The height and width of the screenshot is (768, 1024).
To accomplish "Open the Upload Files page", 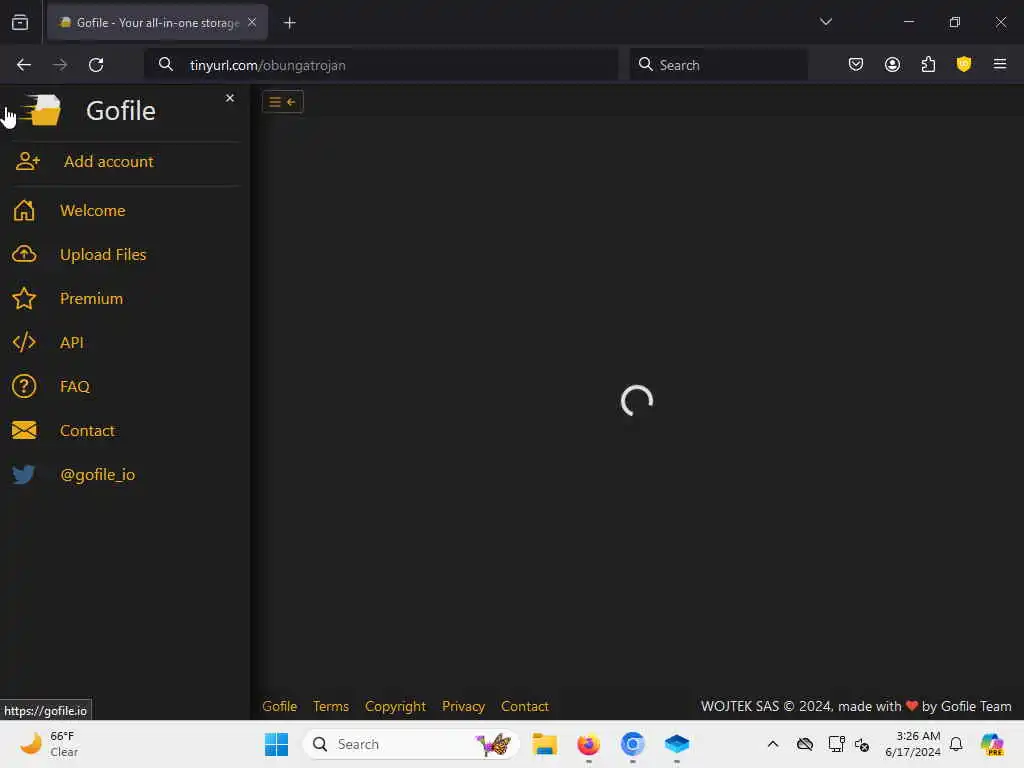I will coord(103,254).
